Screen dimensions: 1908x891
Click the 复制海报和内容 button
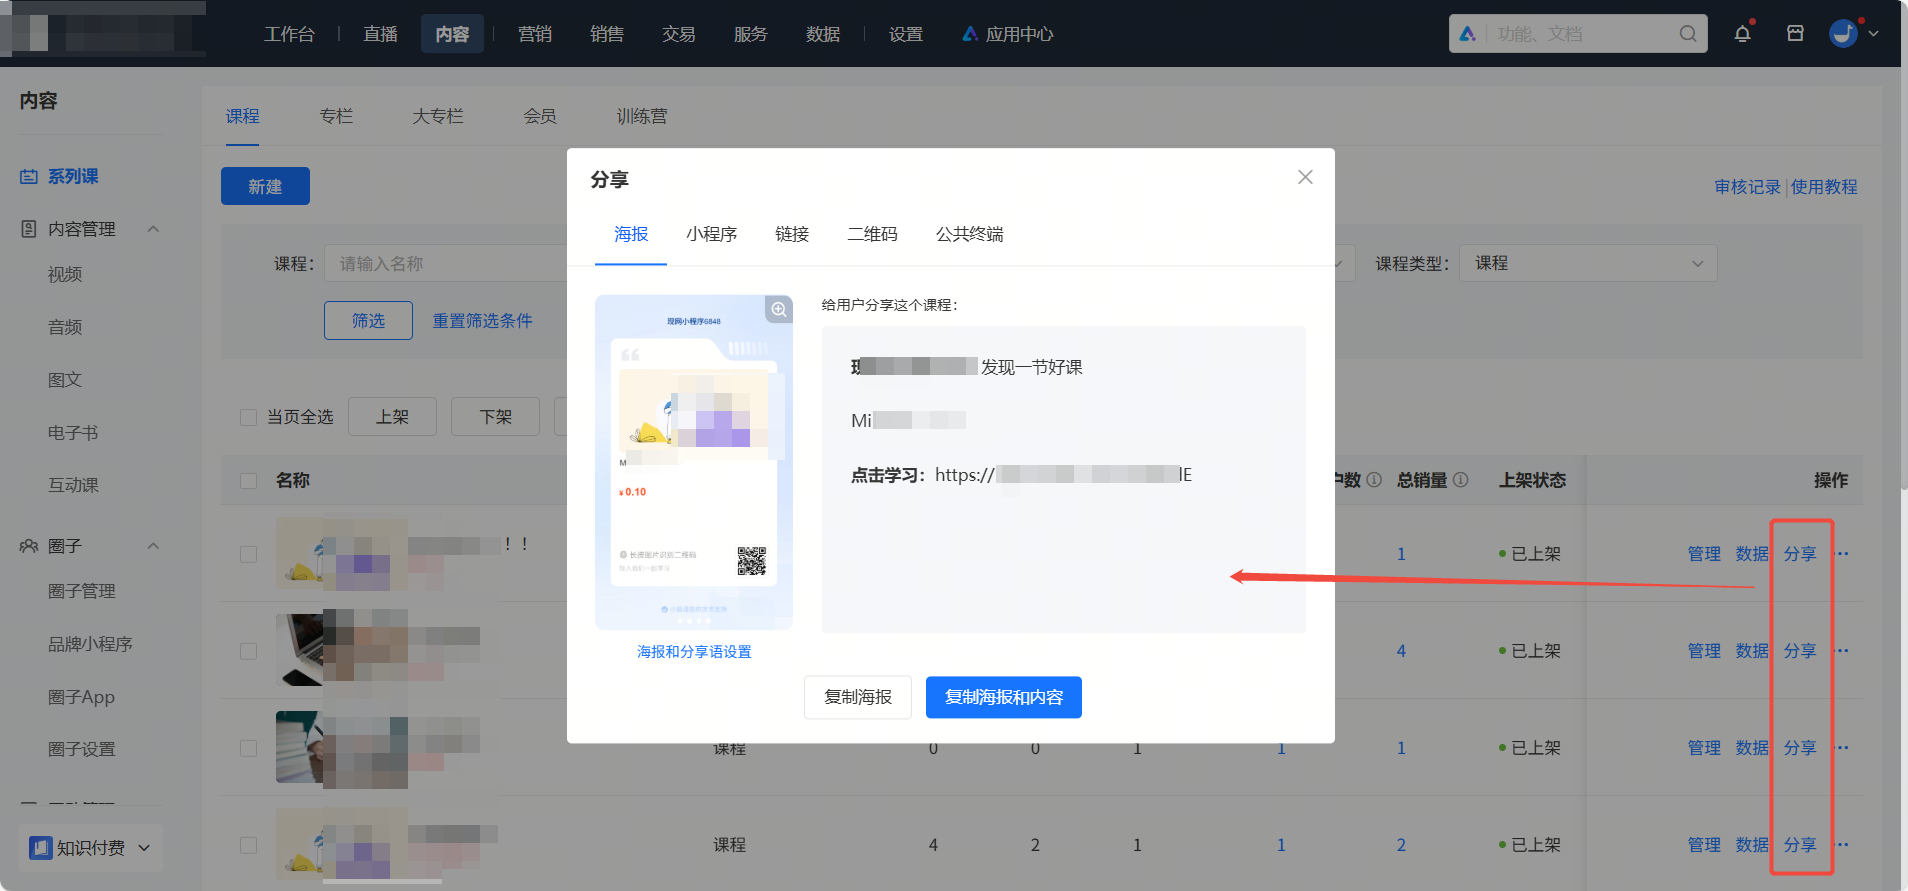tap(1004, 697)
